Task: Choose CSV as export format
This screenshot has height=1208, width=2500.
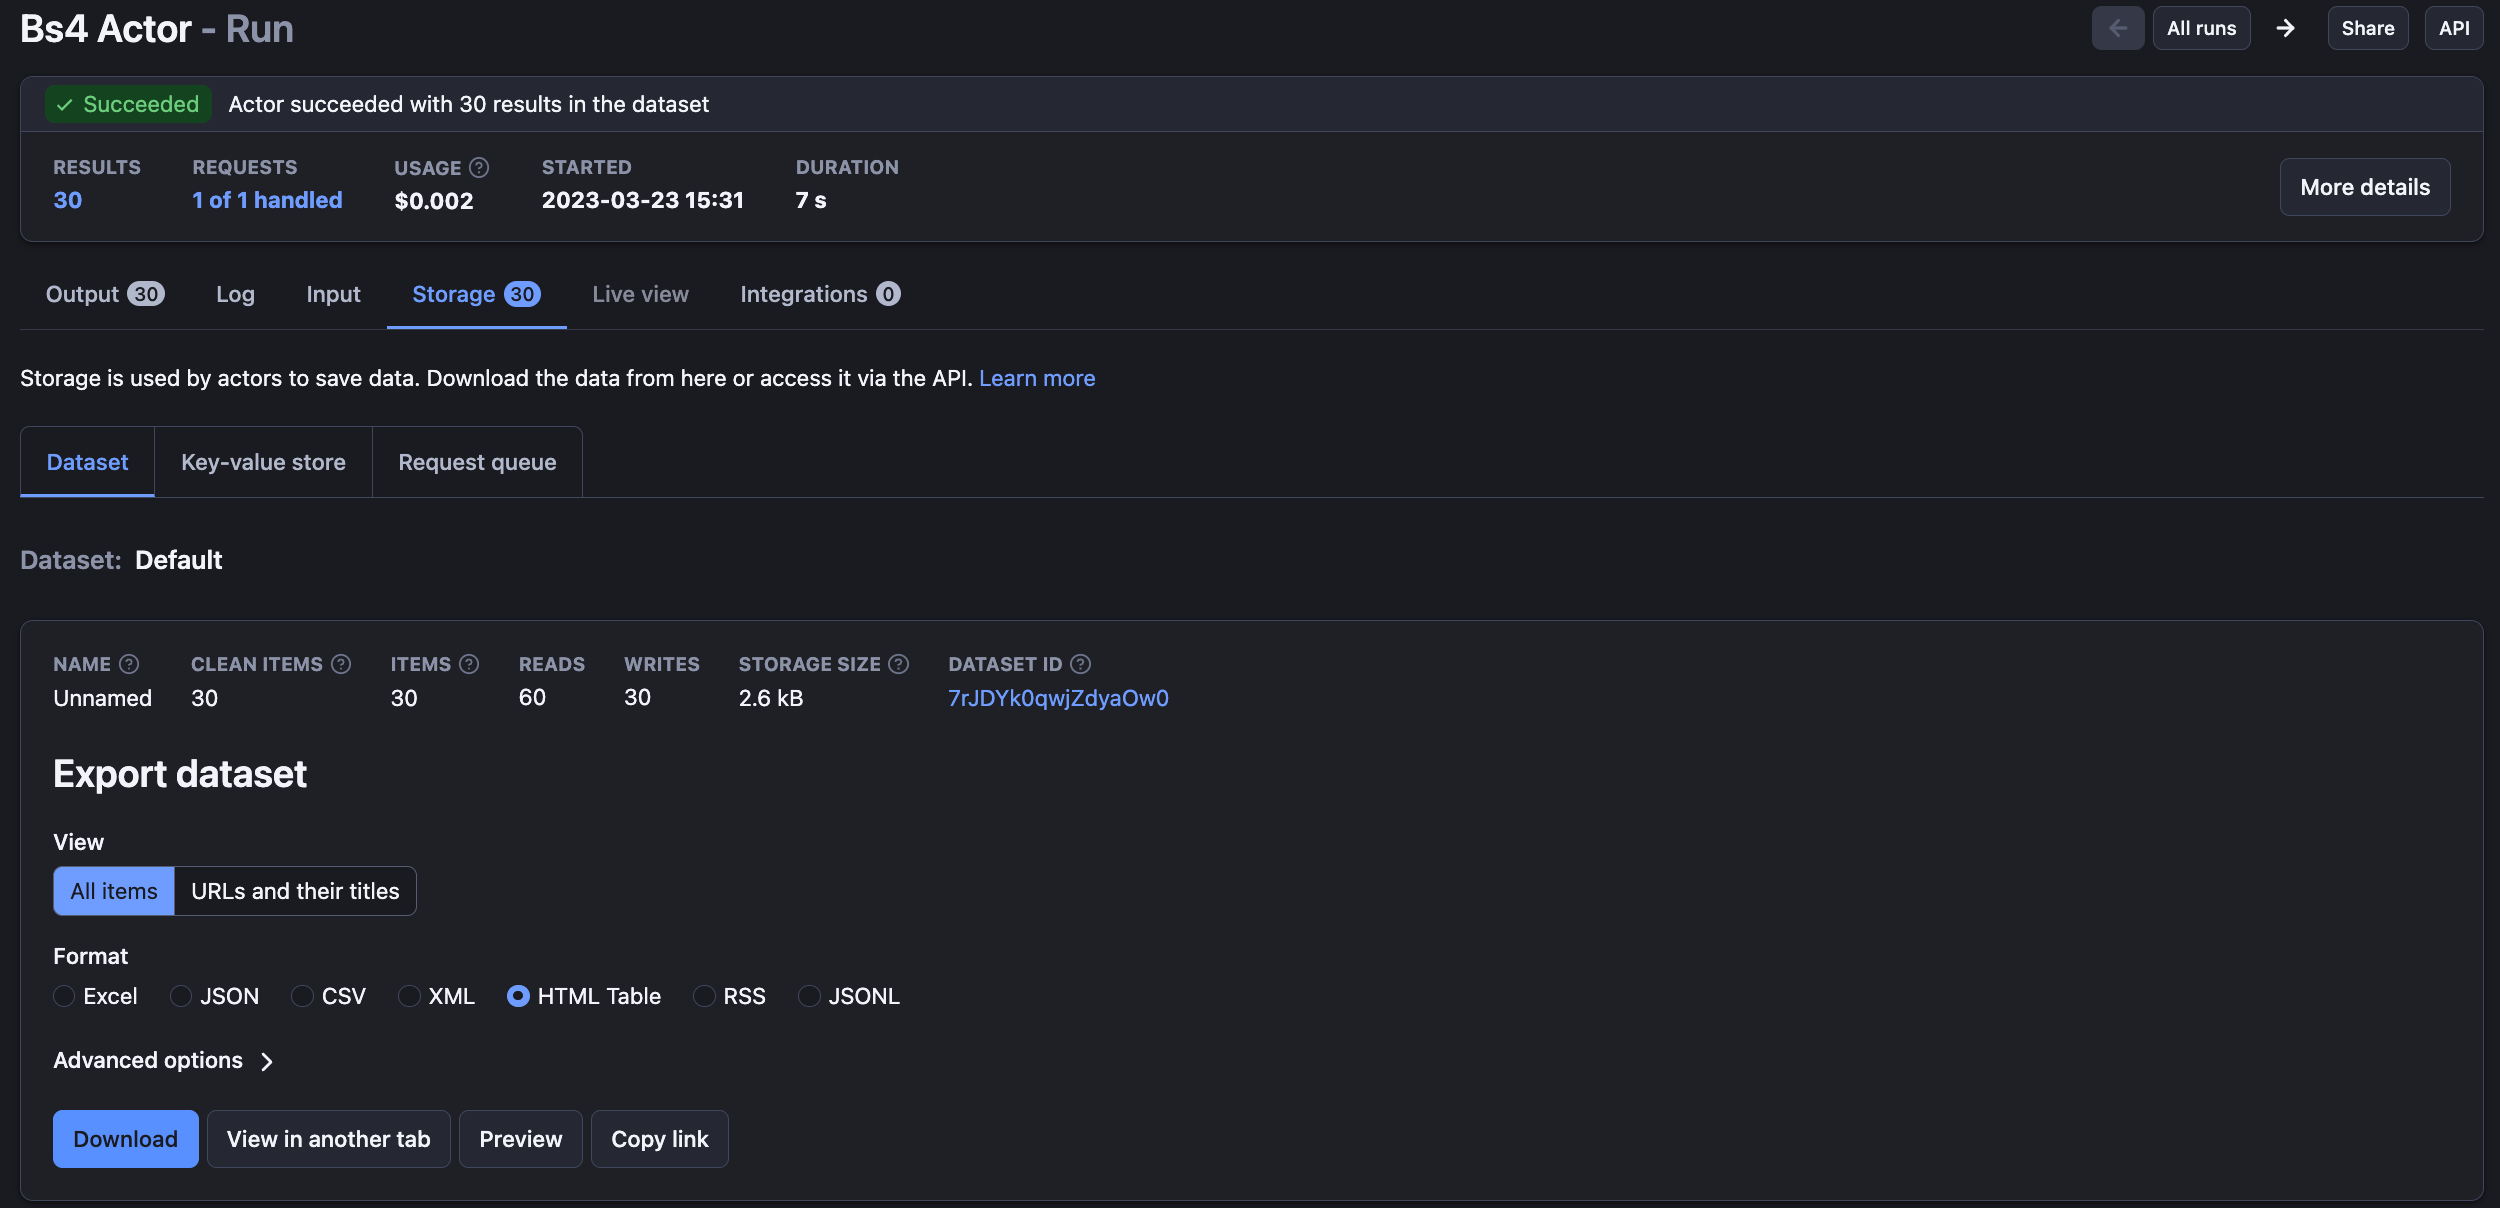Action: coord(302,996)
